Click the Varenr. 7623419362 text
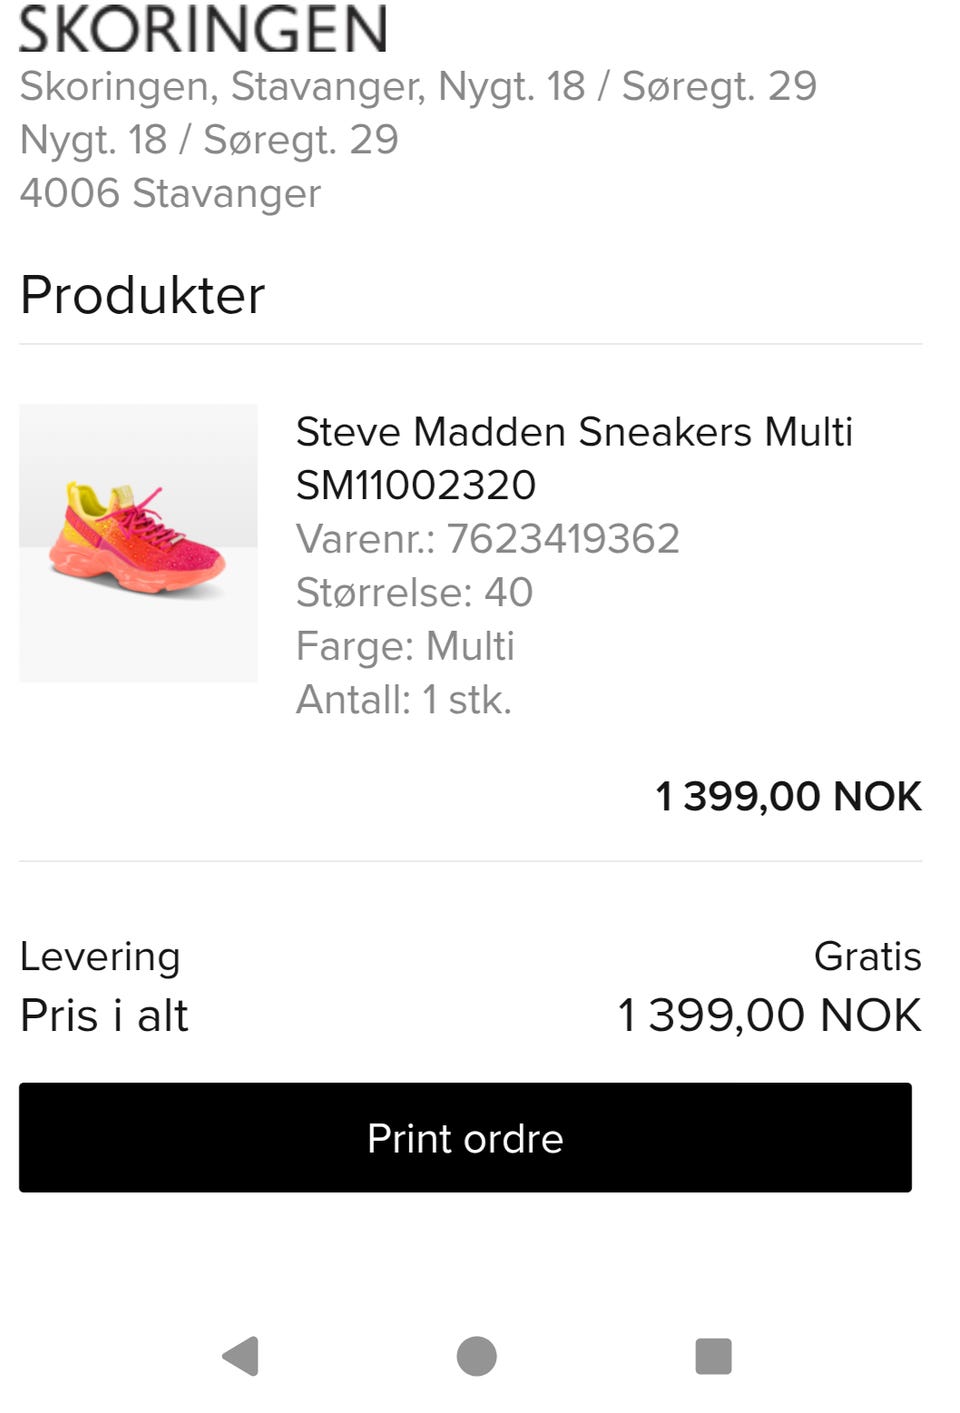Screen dimensions: 960x1413 [x=488, y=539]
